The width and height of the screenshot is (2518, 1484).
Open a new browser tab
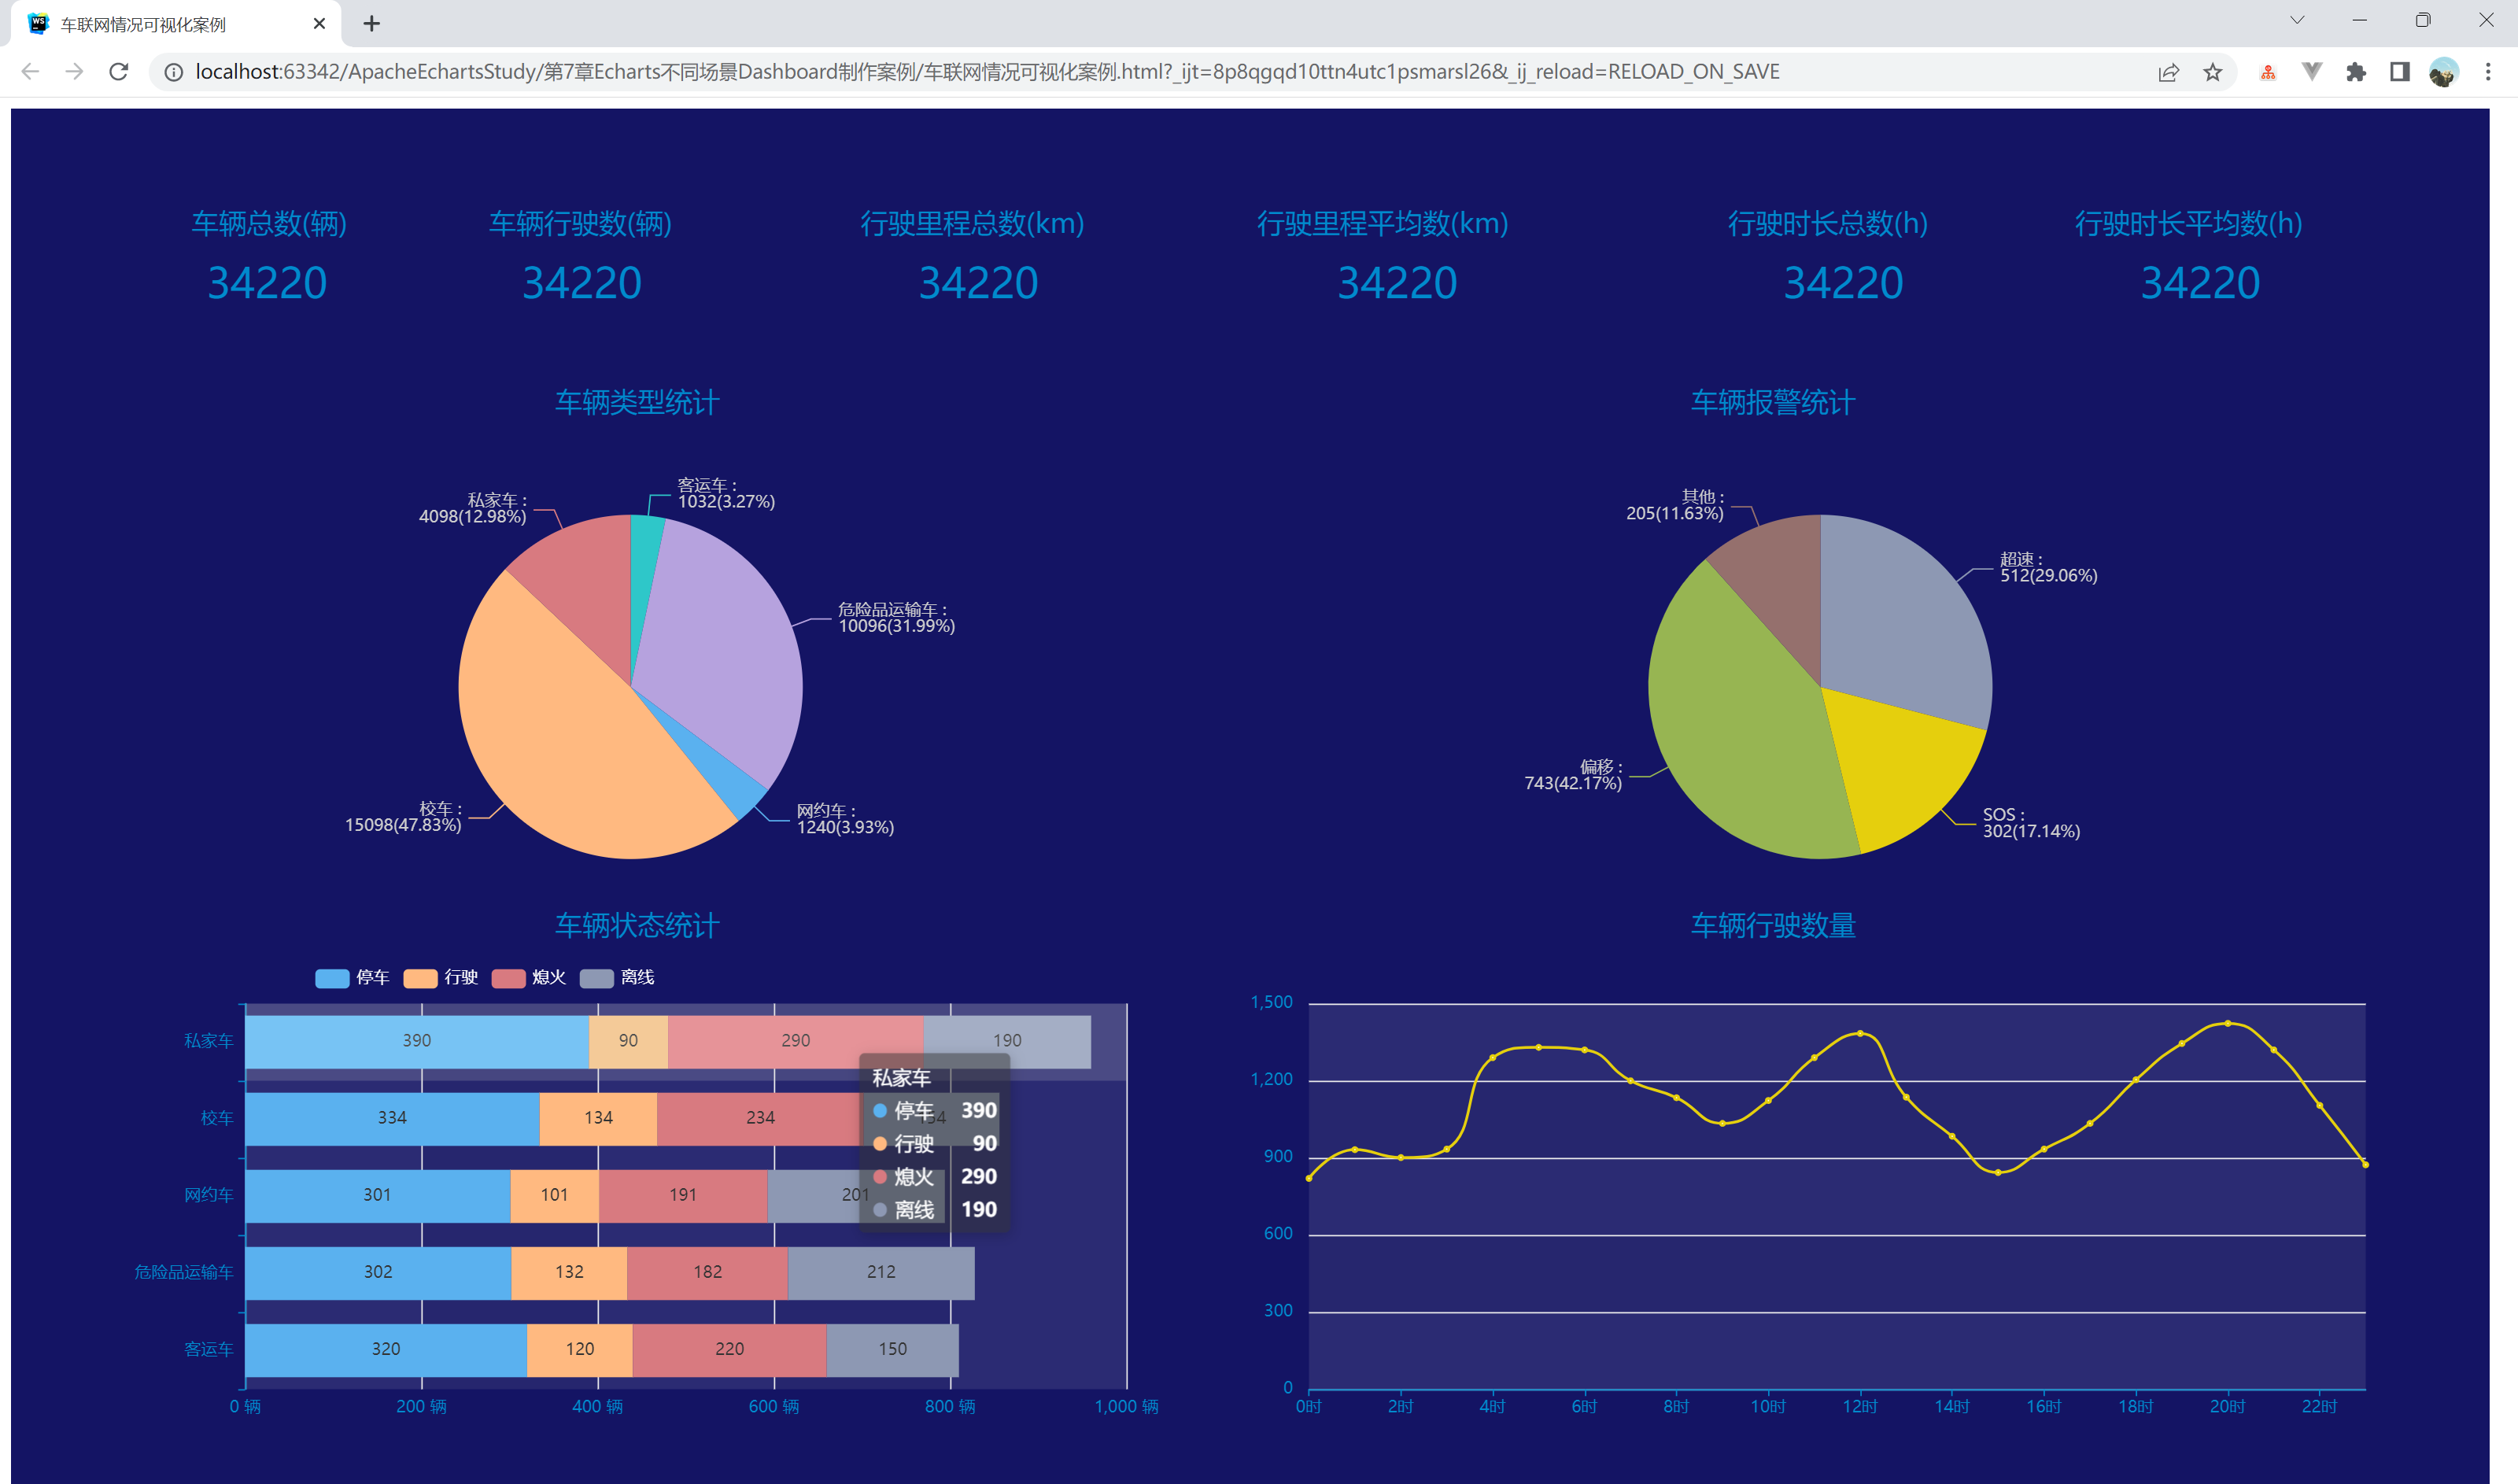(x=371, y=24)
